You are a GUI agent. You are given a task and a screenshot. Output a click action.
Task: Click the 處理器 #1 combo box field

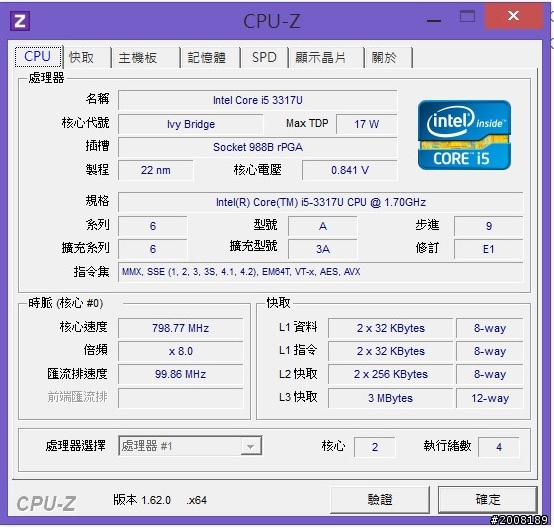[x=190, y=446]
